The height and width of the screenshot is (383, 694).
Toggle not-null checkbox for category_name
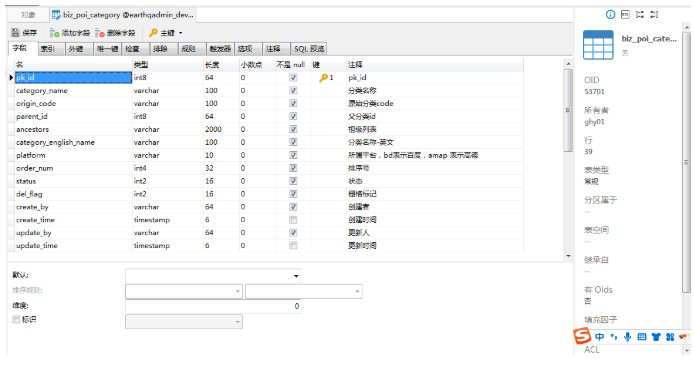[x=293, y=90]
